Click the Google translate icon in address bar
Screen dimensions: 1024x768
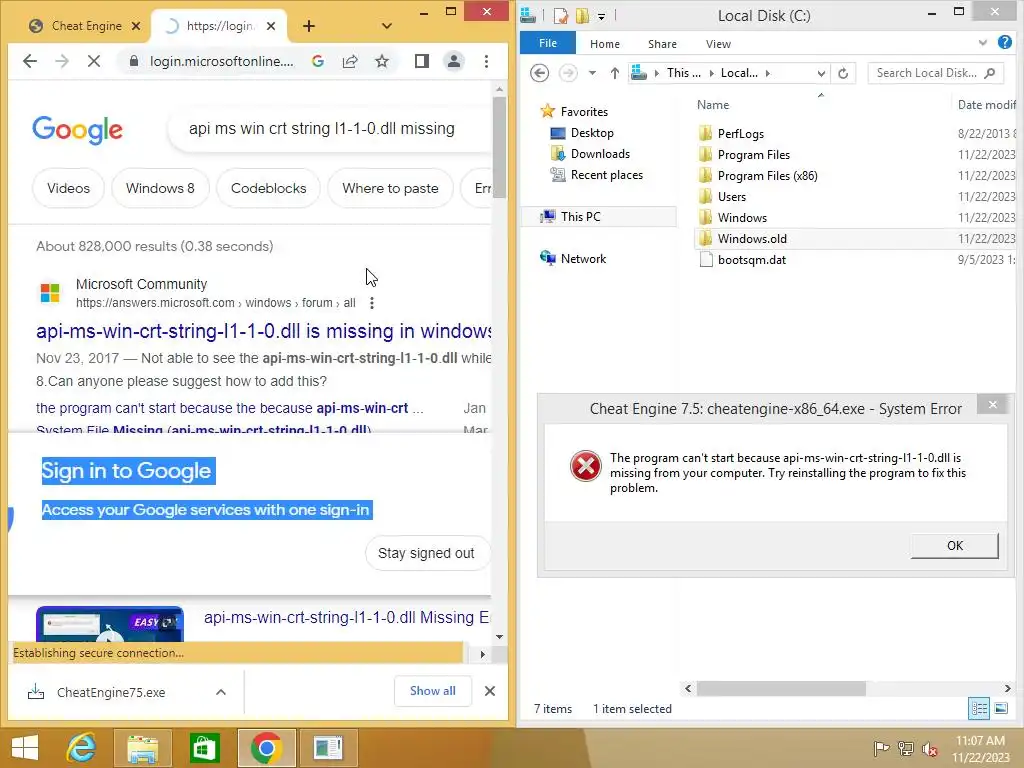coord(318,61)
